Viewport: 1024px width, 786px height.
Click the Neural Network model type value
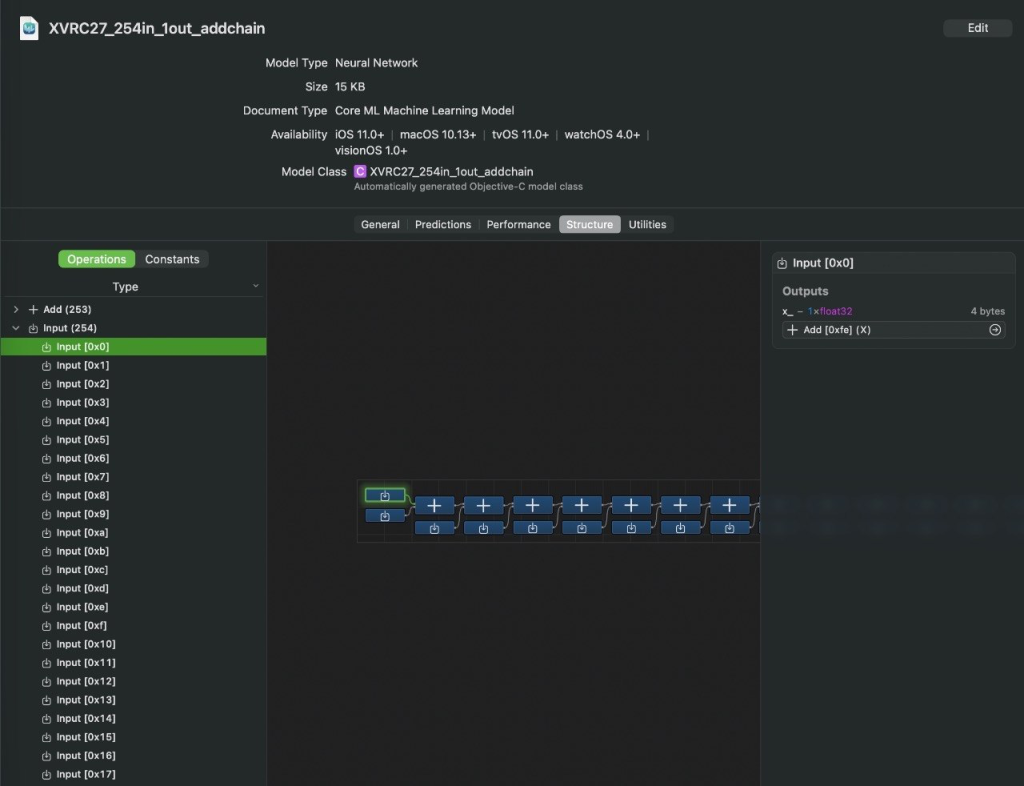pos(376,63)
